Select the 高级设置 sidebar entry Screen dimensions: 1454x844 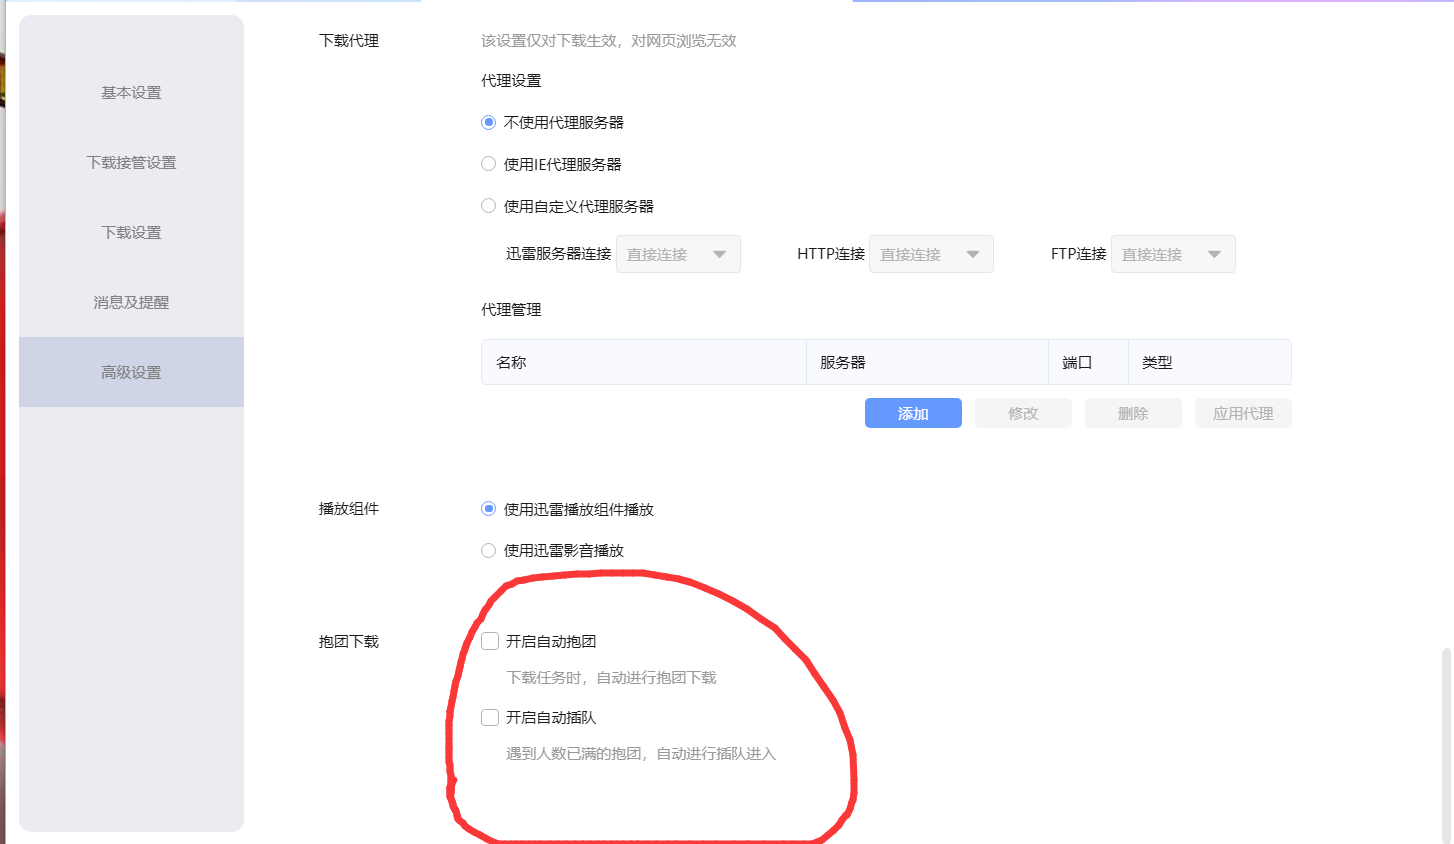(x=131, y=372)
